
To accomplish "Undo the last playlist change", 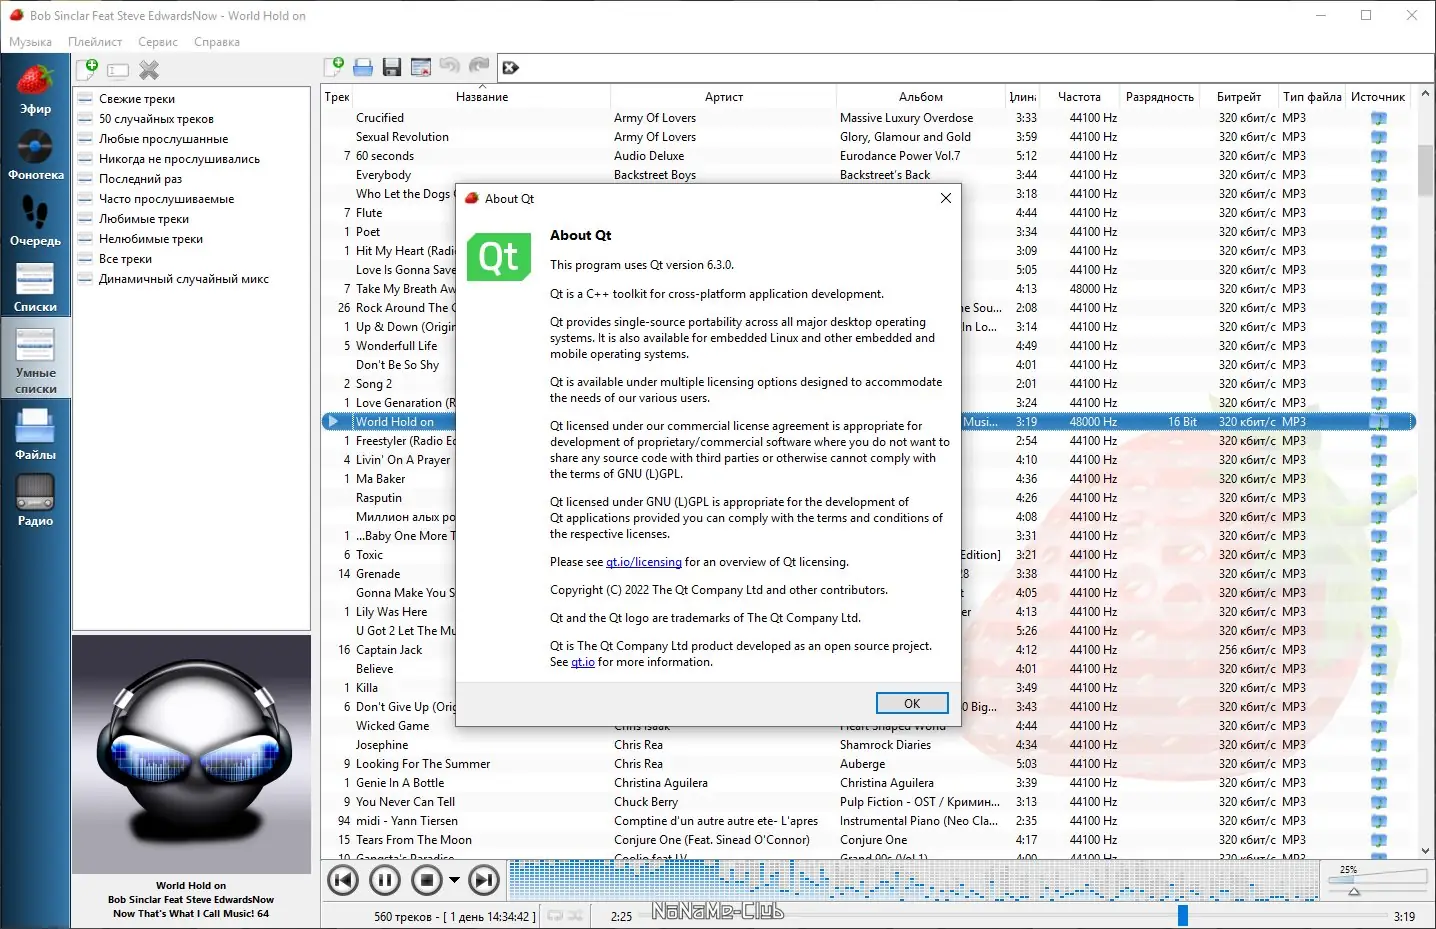I will pos(450,66).
